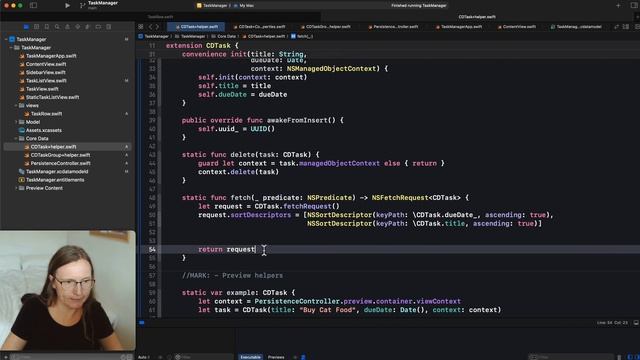Viewport: 640px width, 360px height.
Task: Open the Breakpoint navigator
Action: pos(98,27)
